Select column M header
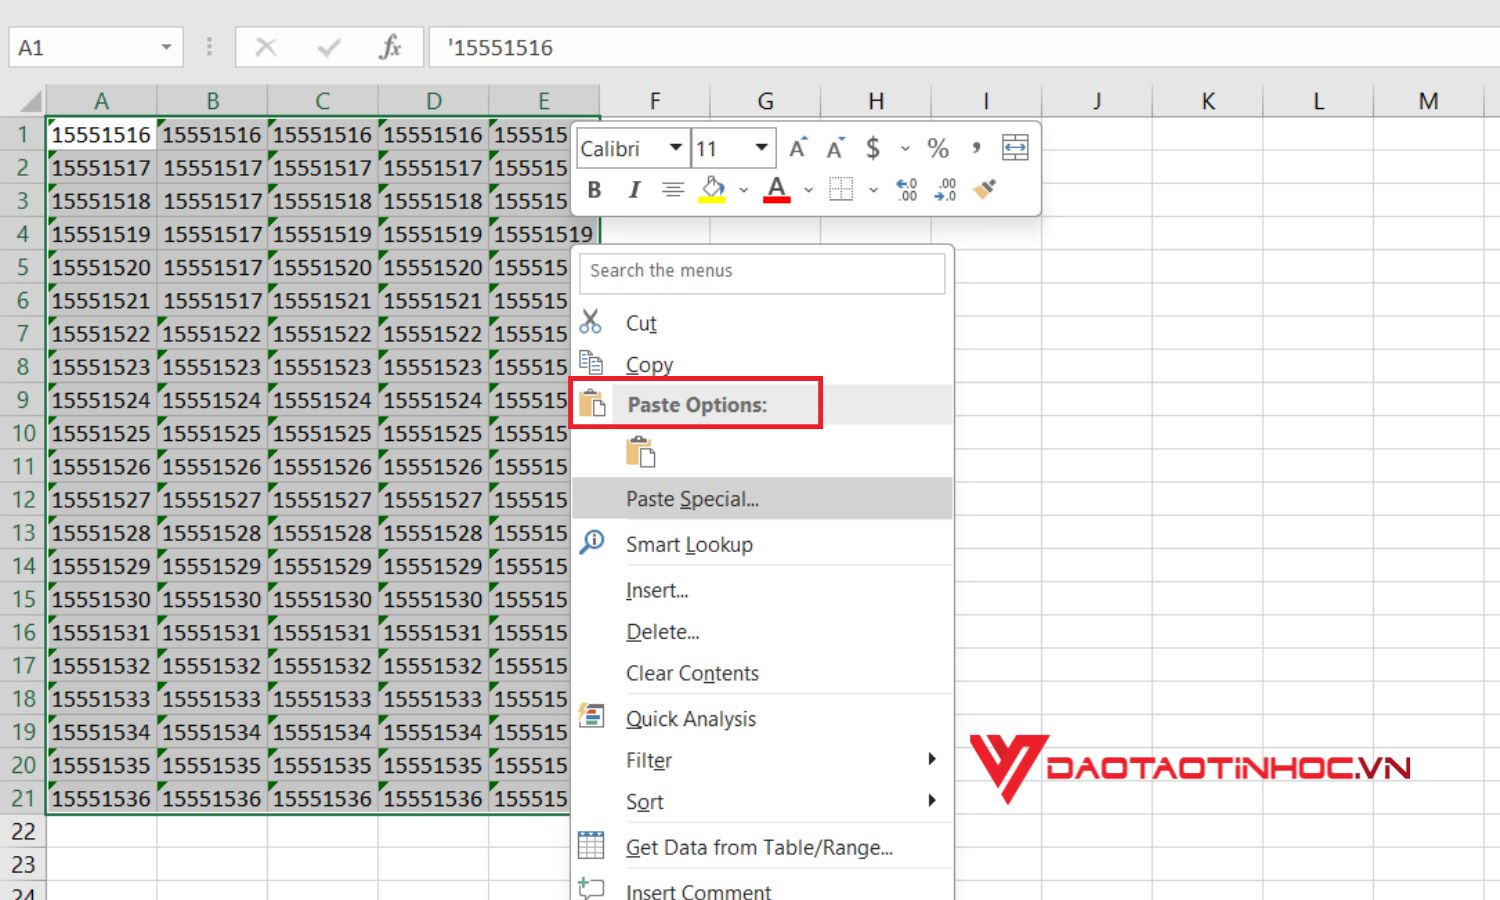The image size is (1500, 900). pos(1428,101)
